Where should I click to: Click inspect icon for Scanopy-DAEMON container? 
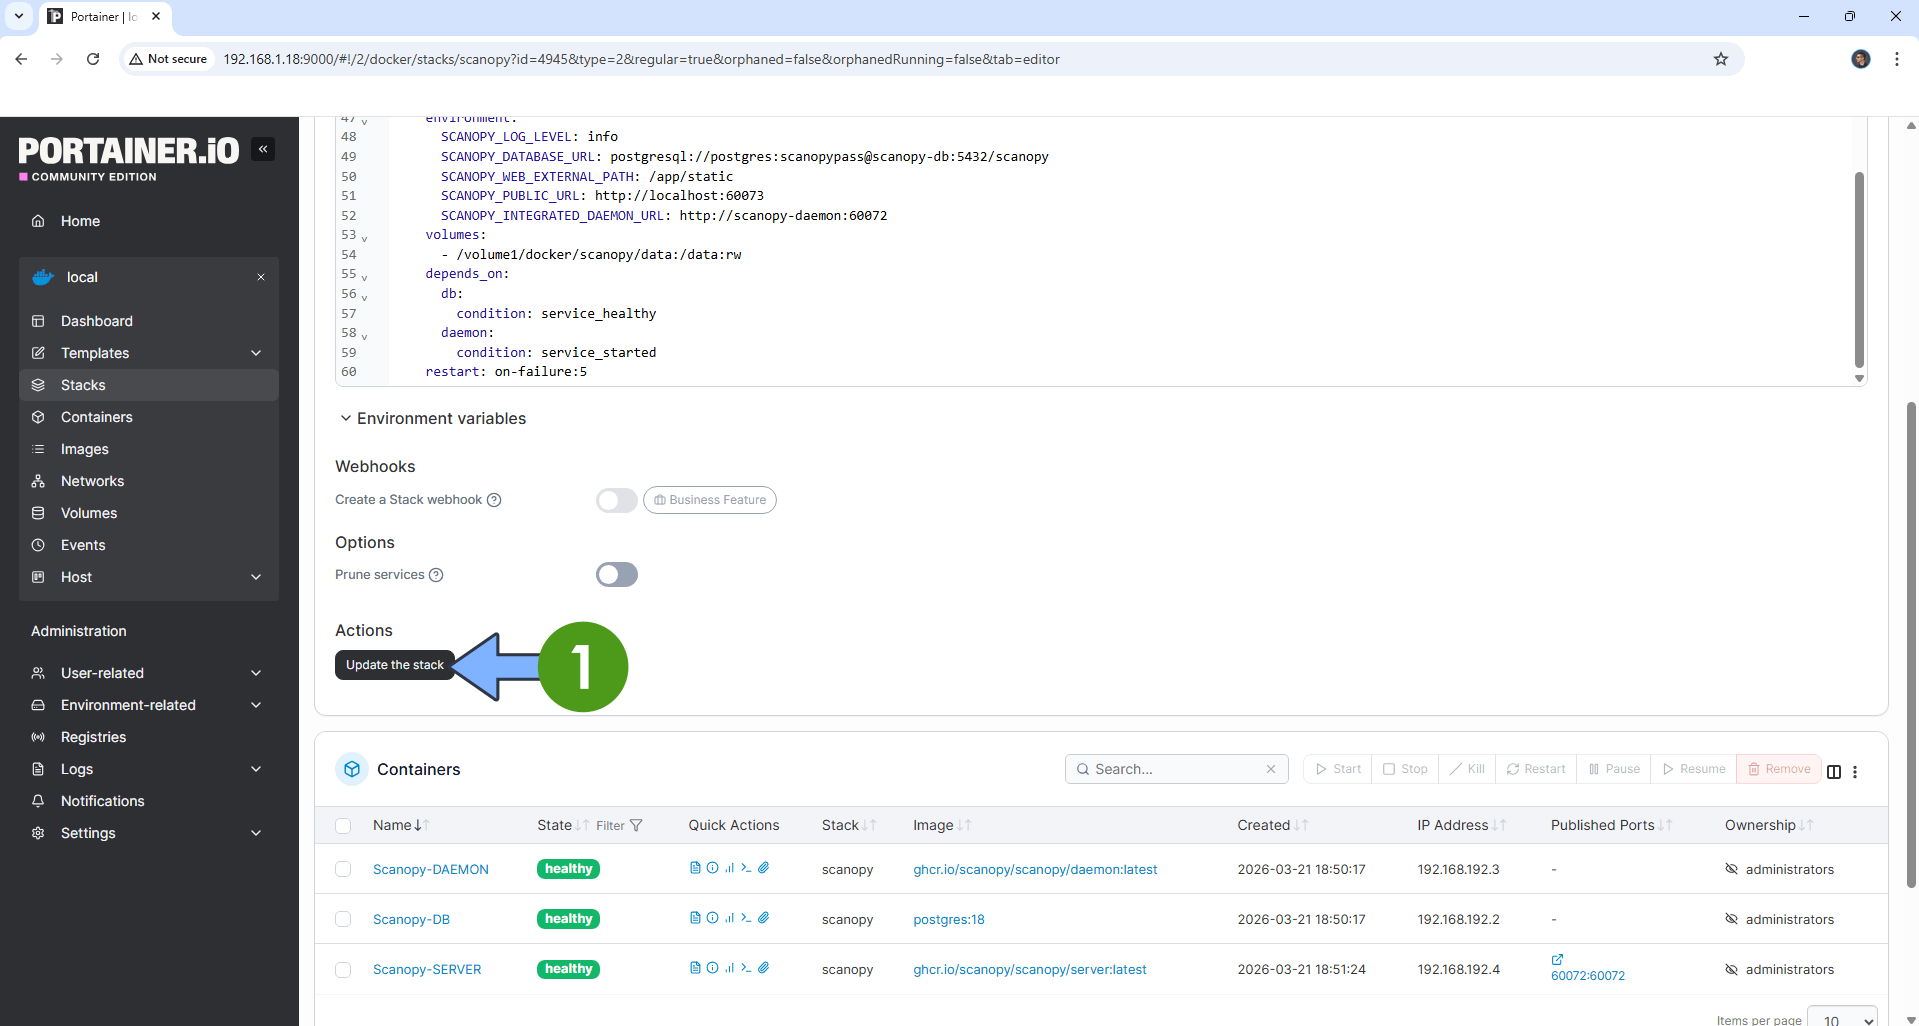712,868
